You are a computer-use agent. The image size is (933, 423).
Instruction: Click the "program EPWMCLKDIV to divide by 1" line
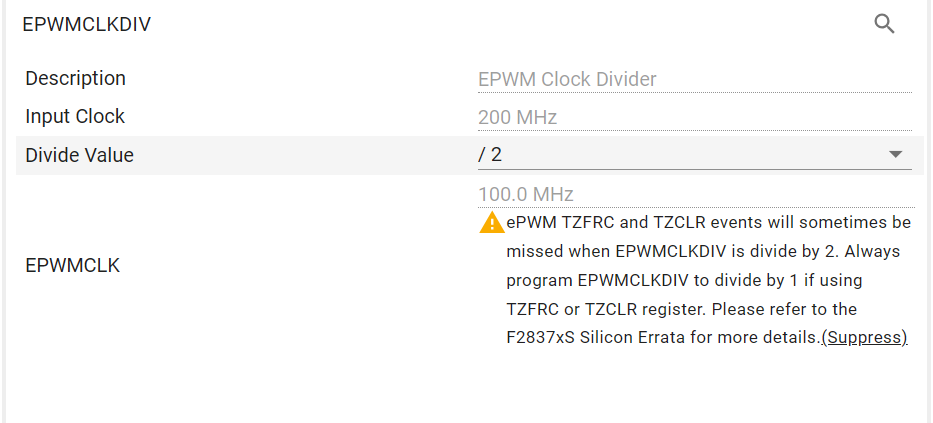pyautogui.click(x=684, y=279)
